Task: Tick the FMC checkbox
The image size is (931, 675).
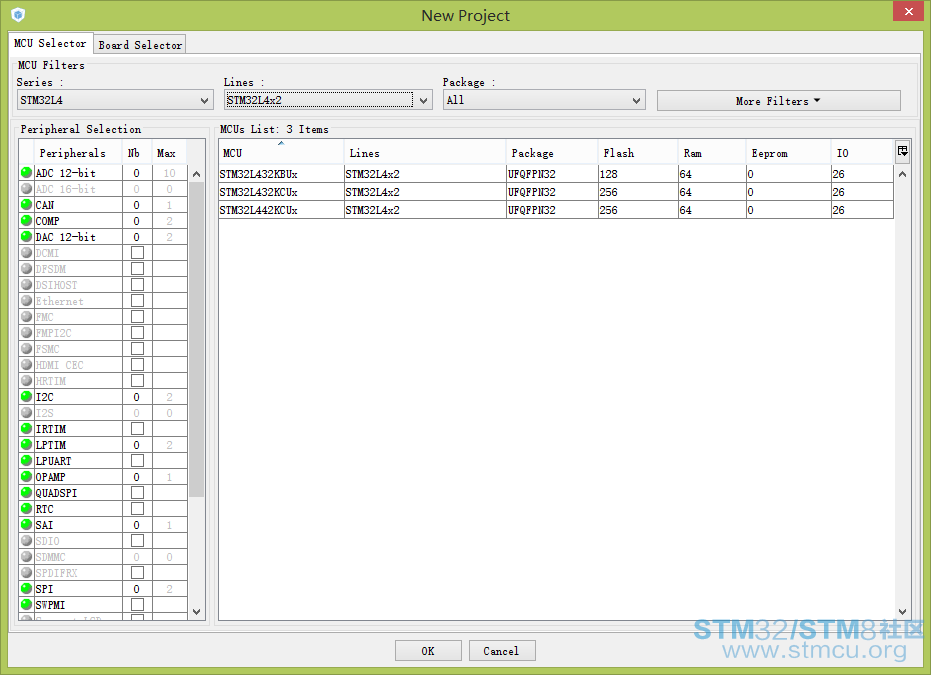Action: click(x=137, y=316)
